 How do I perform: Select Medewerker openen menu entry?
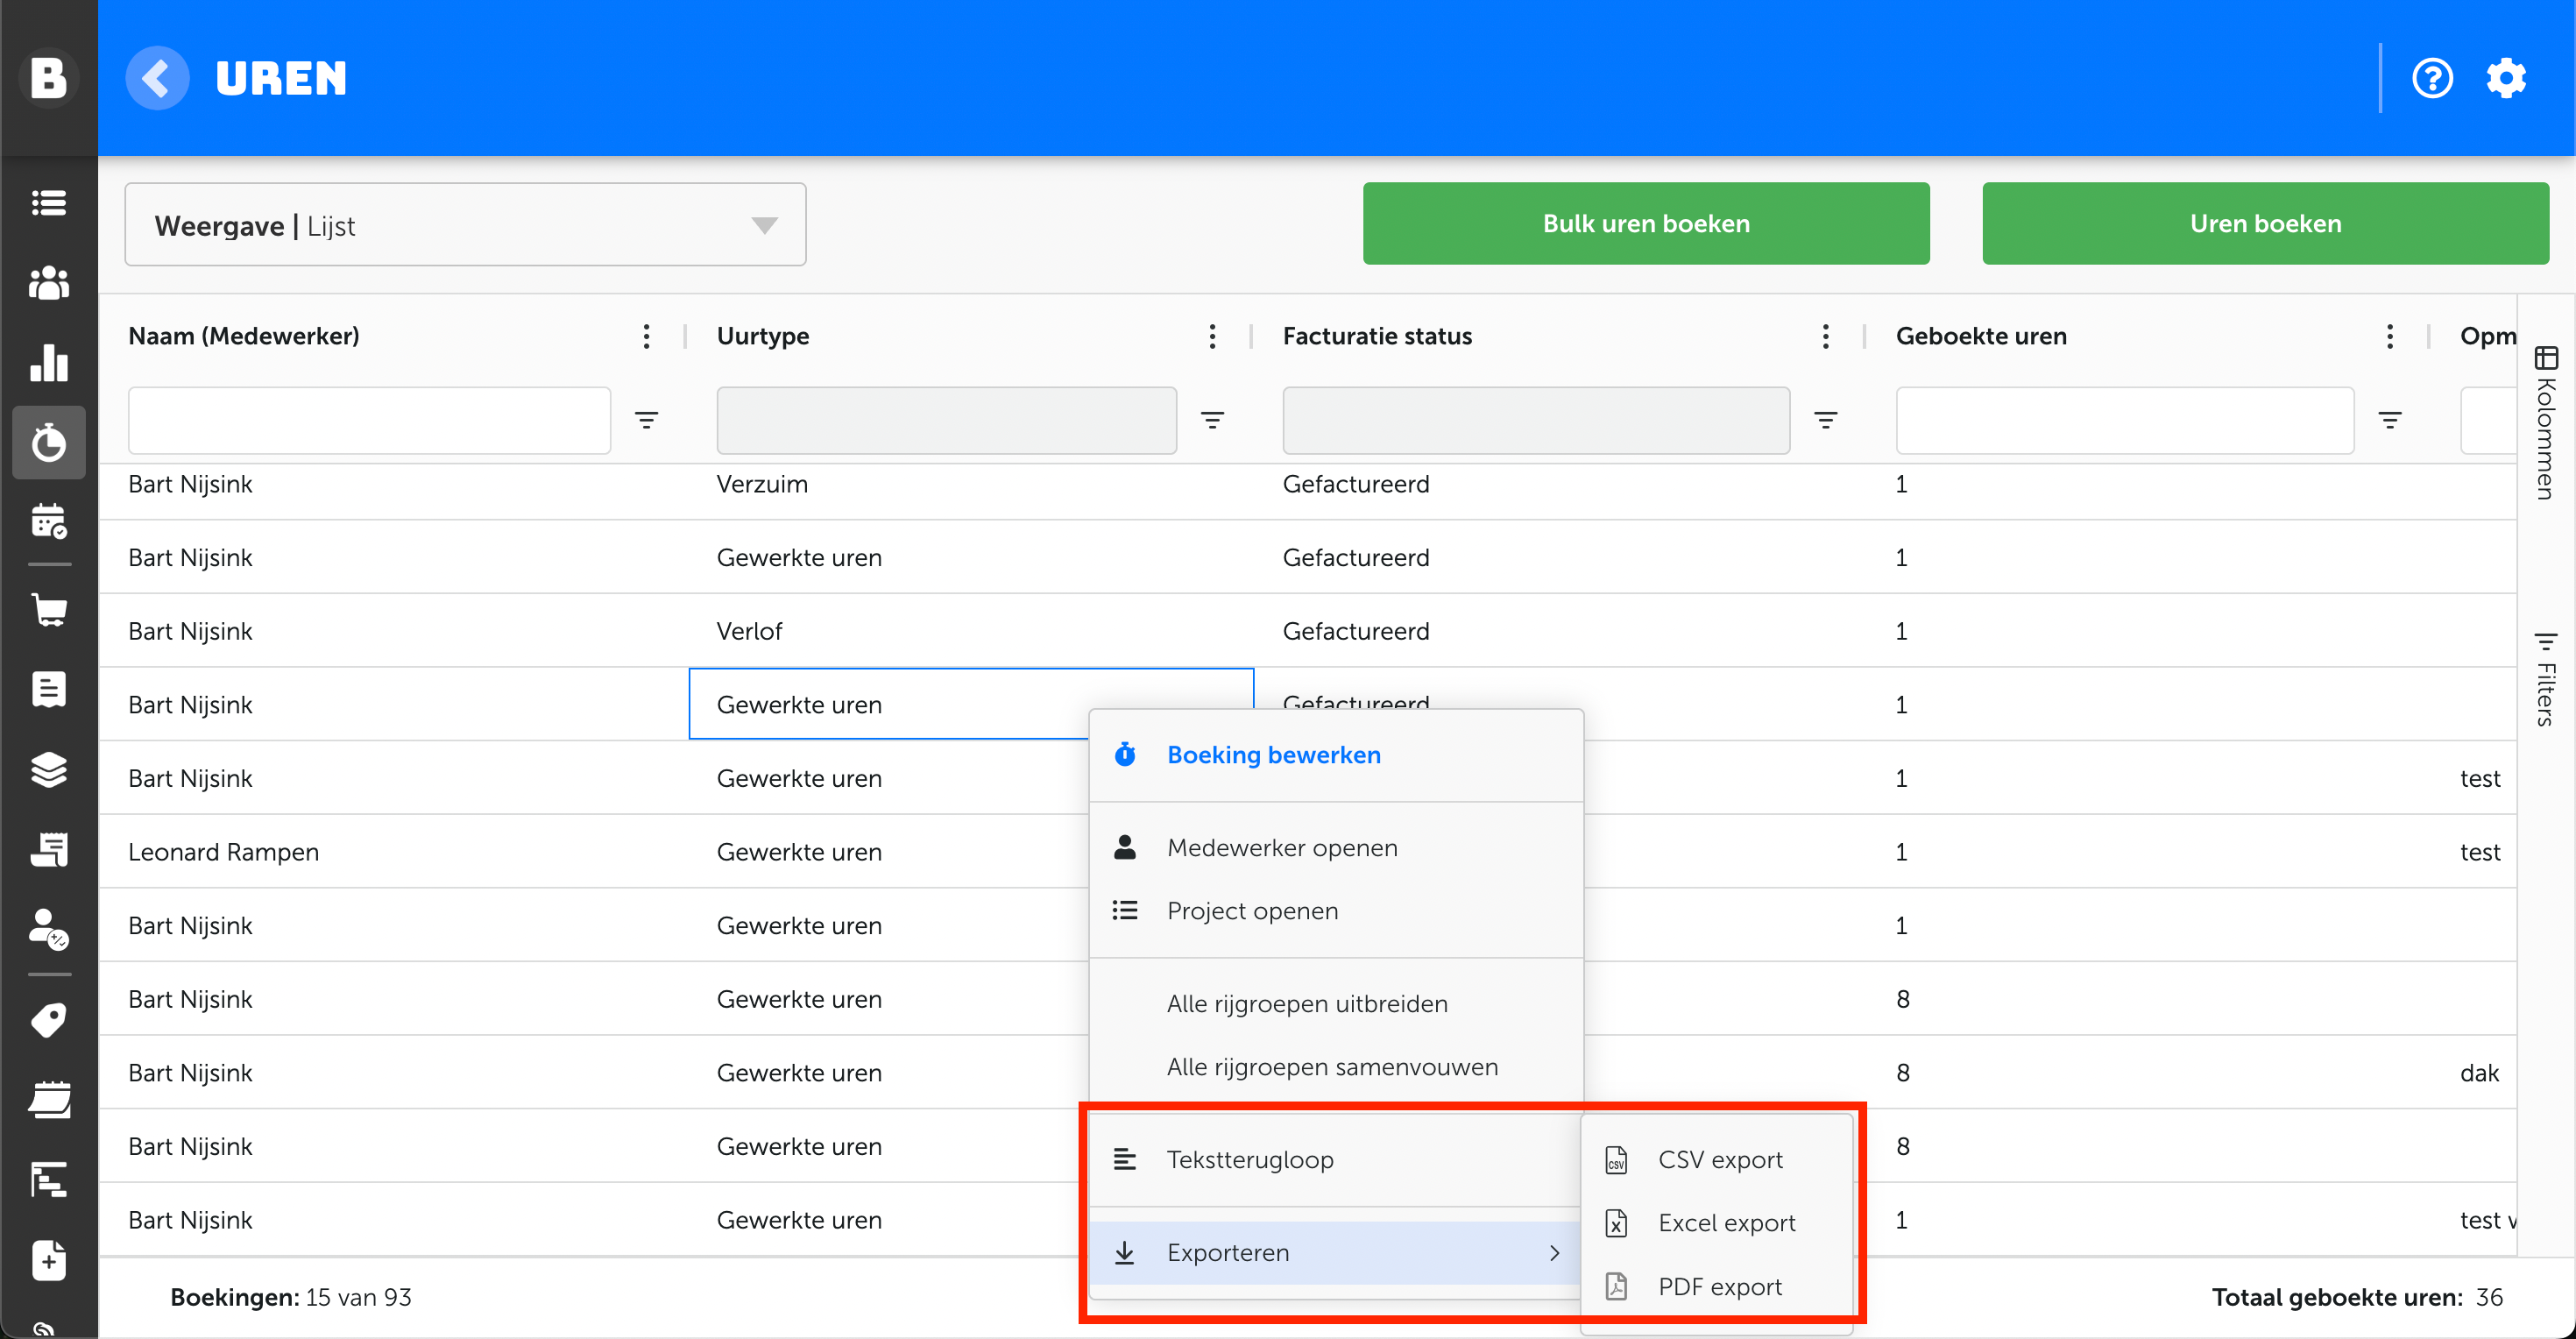pyautogui.click(x=1336, y=848)
